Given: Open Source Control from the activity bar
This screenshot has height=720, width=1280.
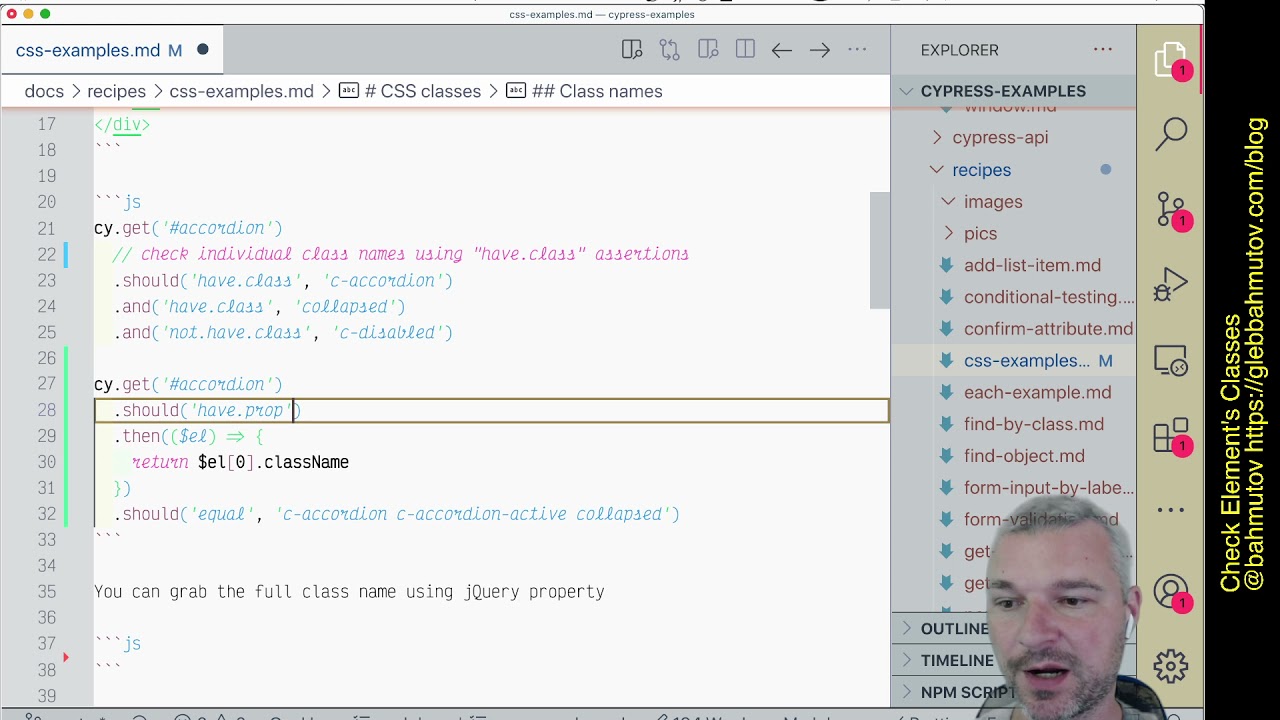Looking at the screenshot, I should pyautogui.click(x=1171, y=210).
